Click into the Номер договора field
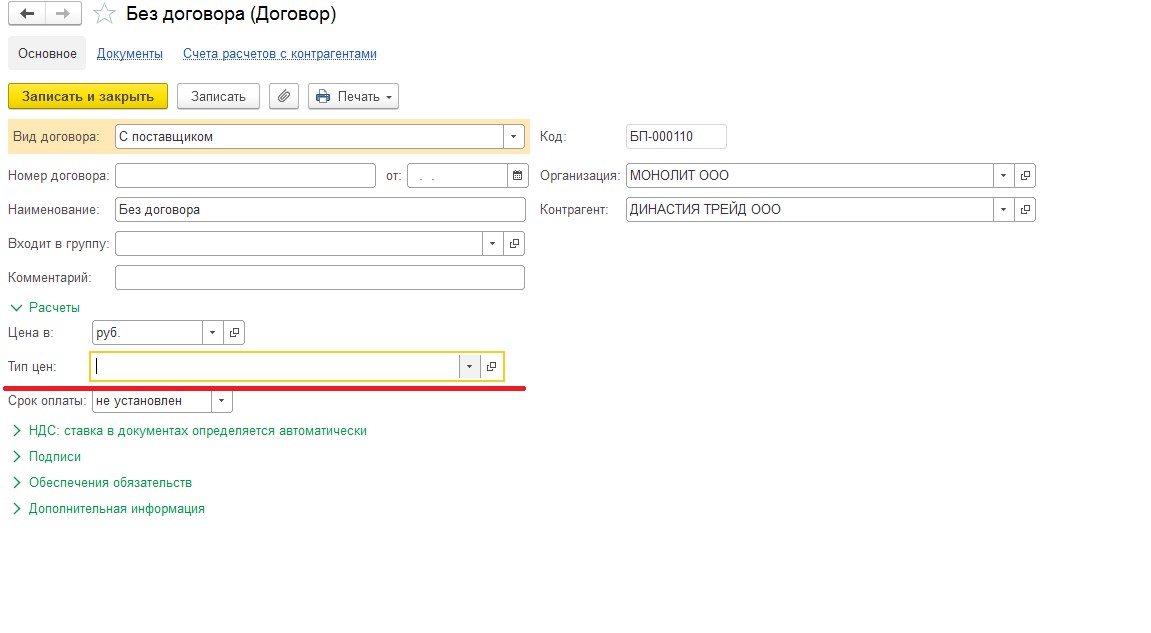Viewport: 1151px width, 633px height. (245, 176)
